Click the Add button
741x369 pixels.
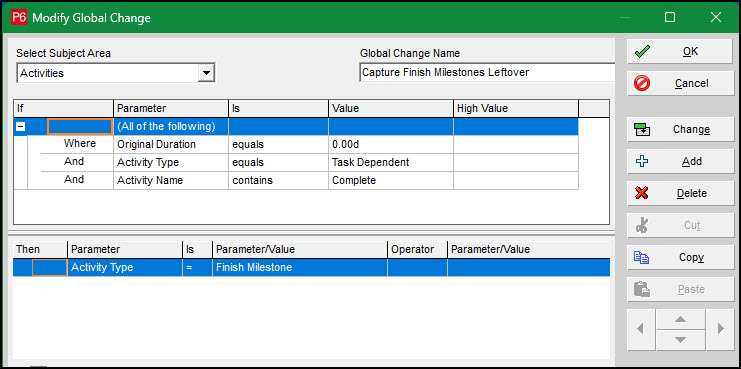pyautogui.click(x=680, y=162)
